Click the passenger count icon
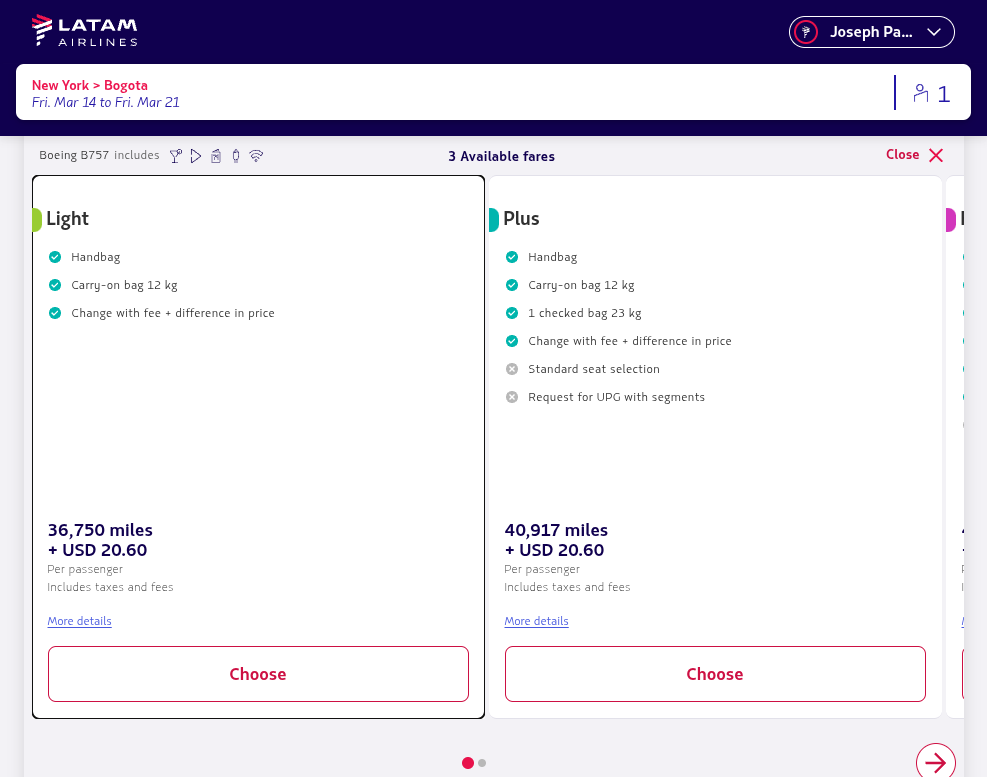 (x=921, y=93)
